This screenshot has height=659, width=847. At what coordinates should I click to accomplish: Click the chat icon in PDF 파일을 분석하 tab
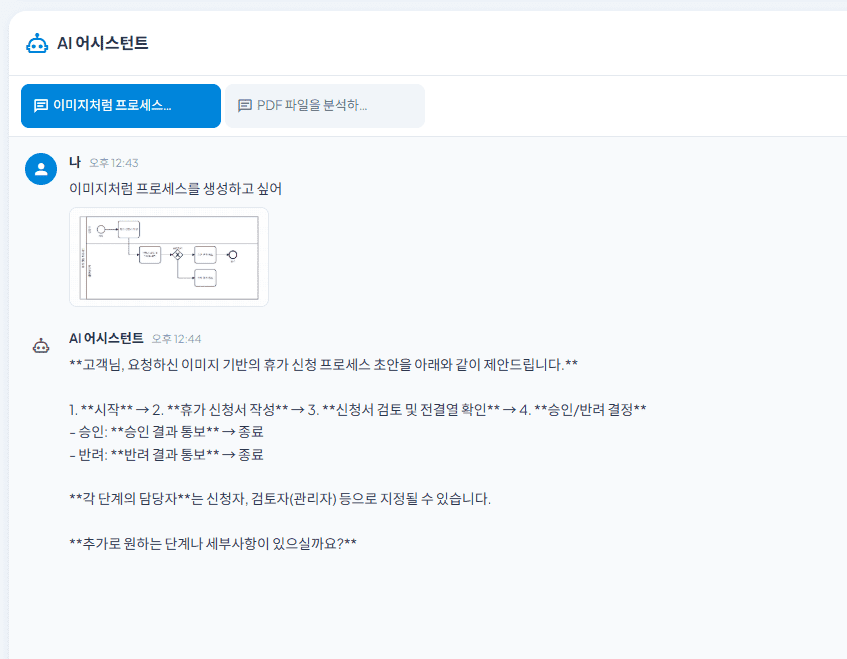[x=245, y=106]
